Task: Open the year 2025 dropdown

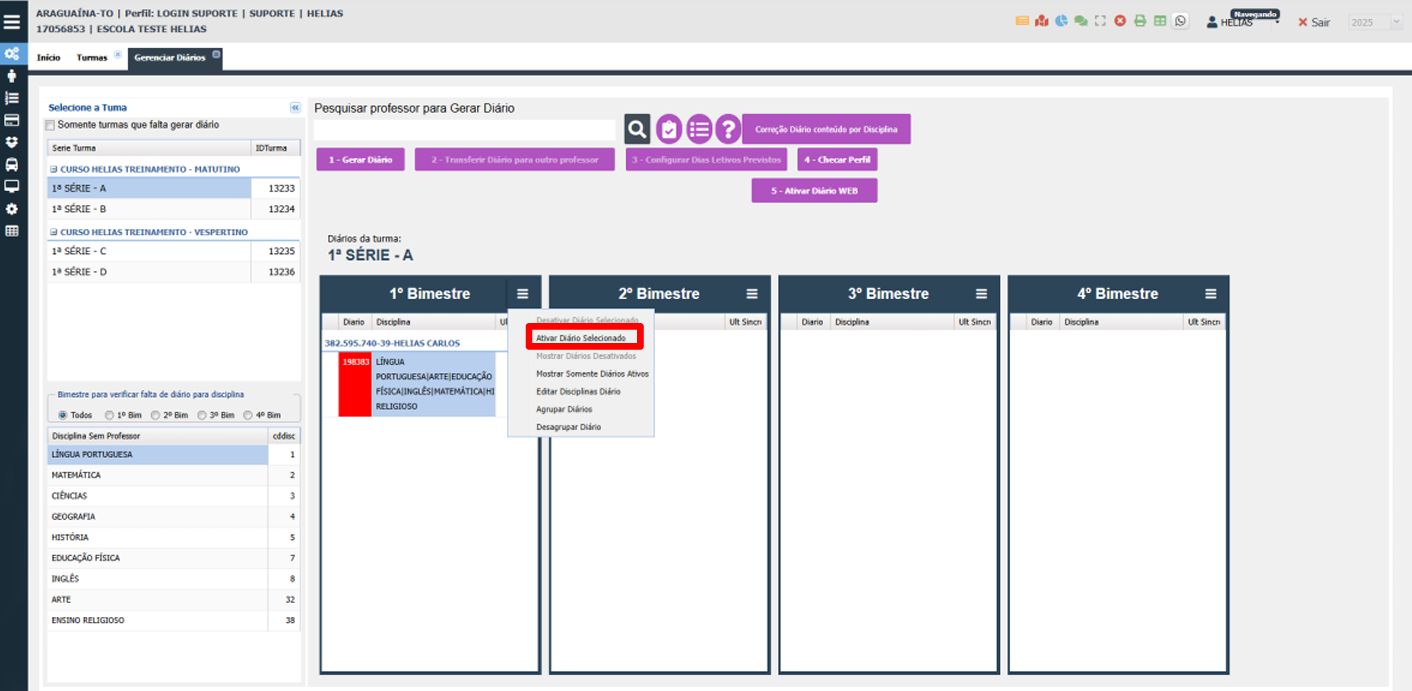Action: [x=1375, y=22]
